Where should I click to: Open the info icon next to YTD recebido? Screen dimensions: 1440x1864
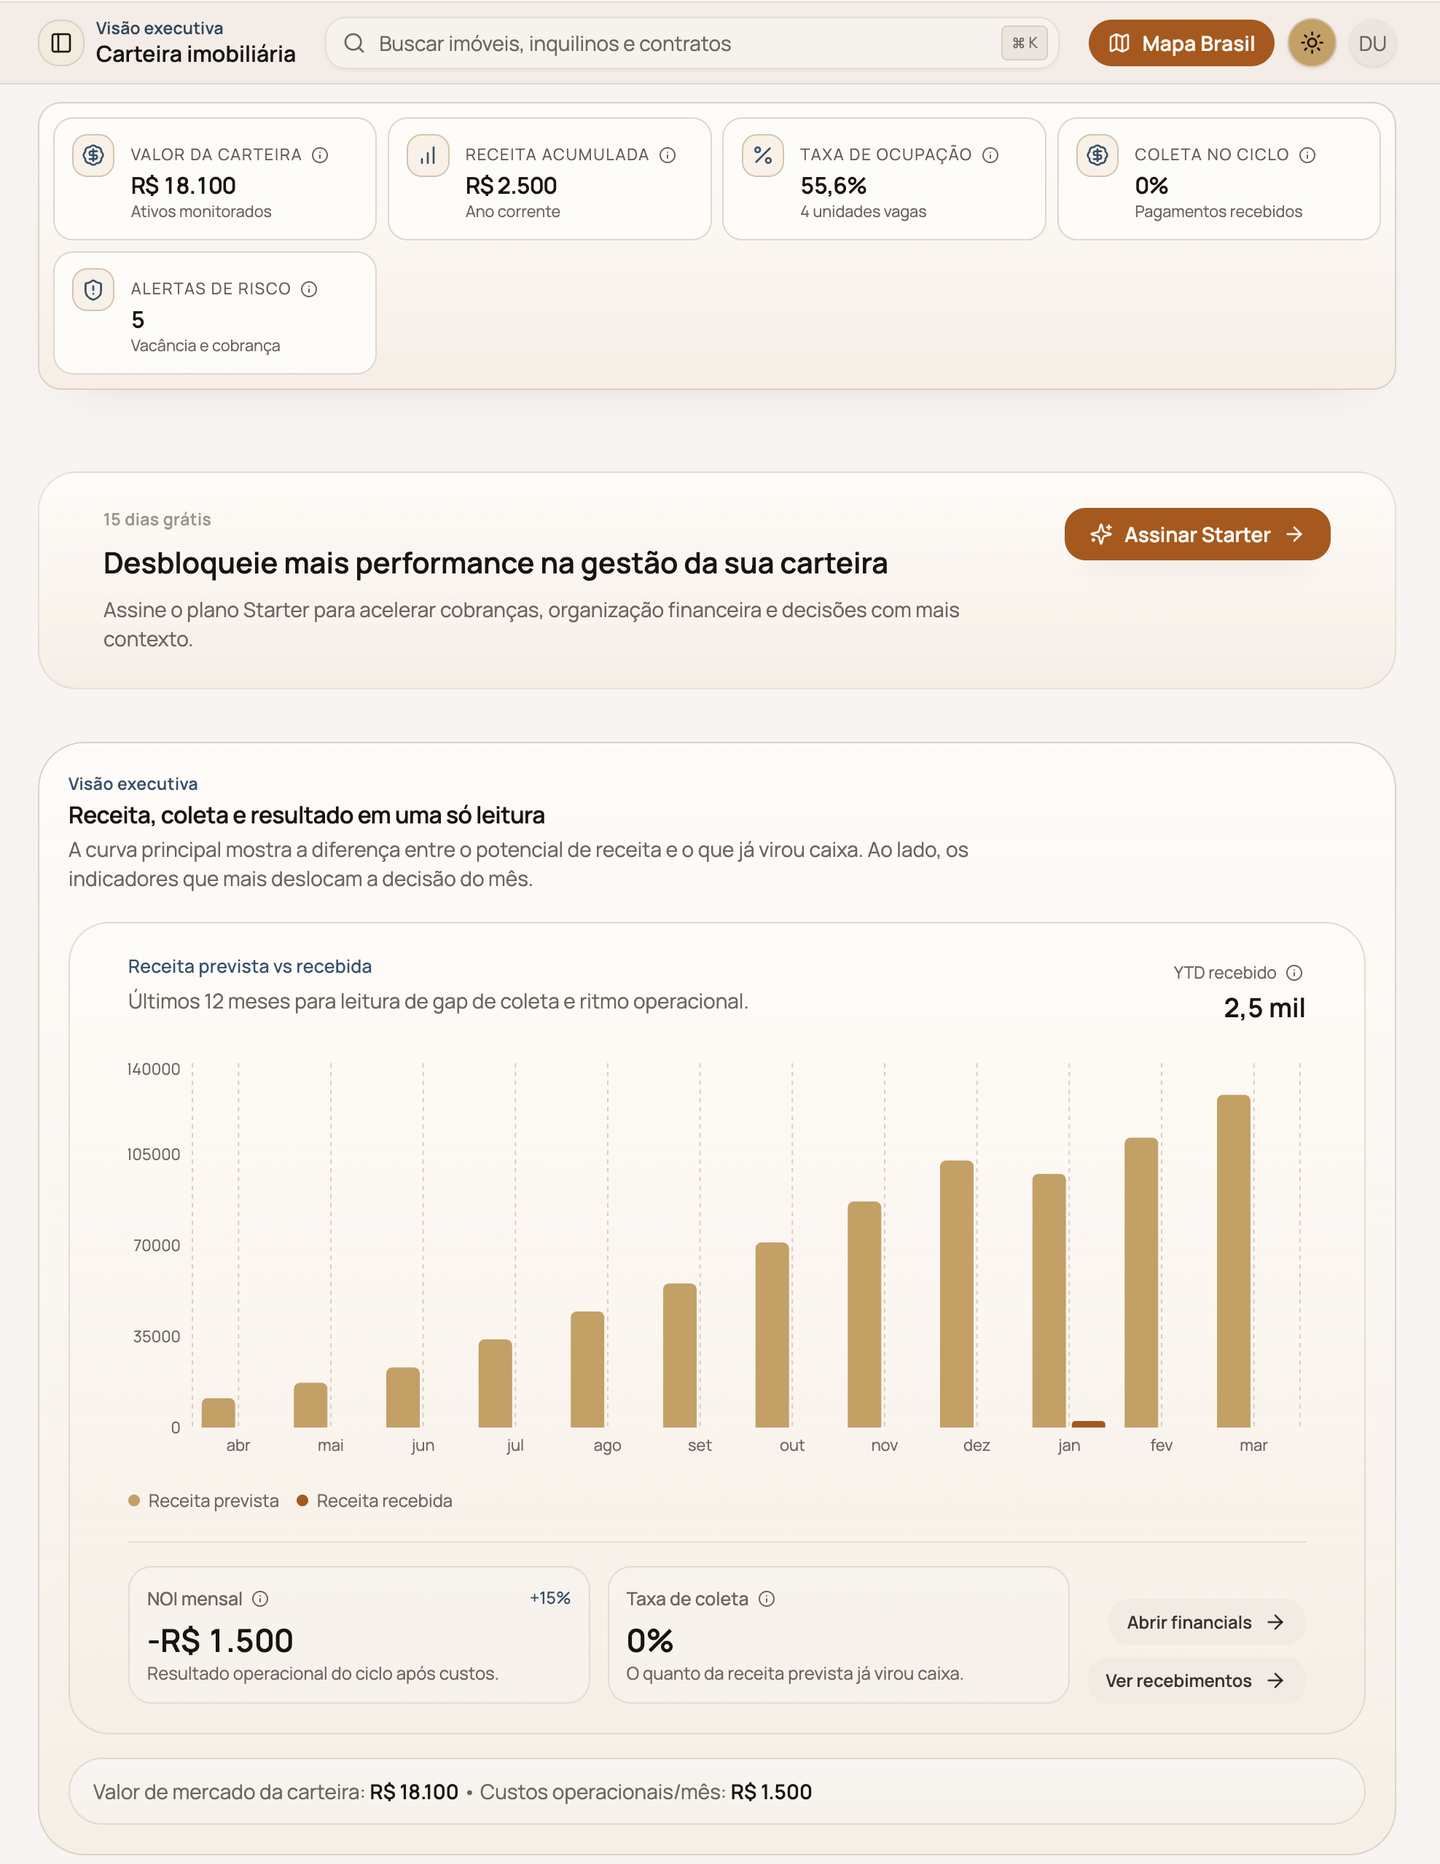[1296, 971]
